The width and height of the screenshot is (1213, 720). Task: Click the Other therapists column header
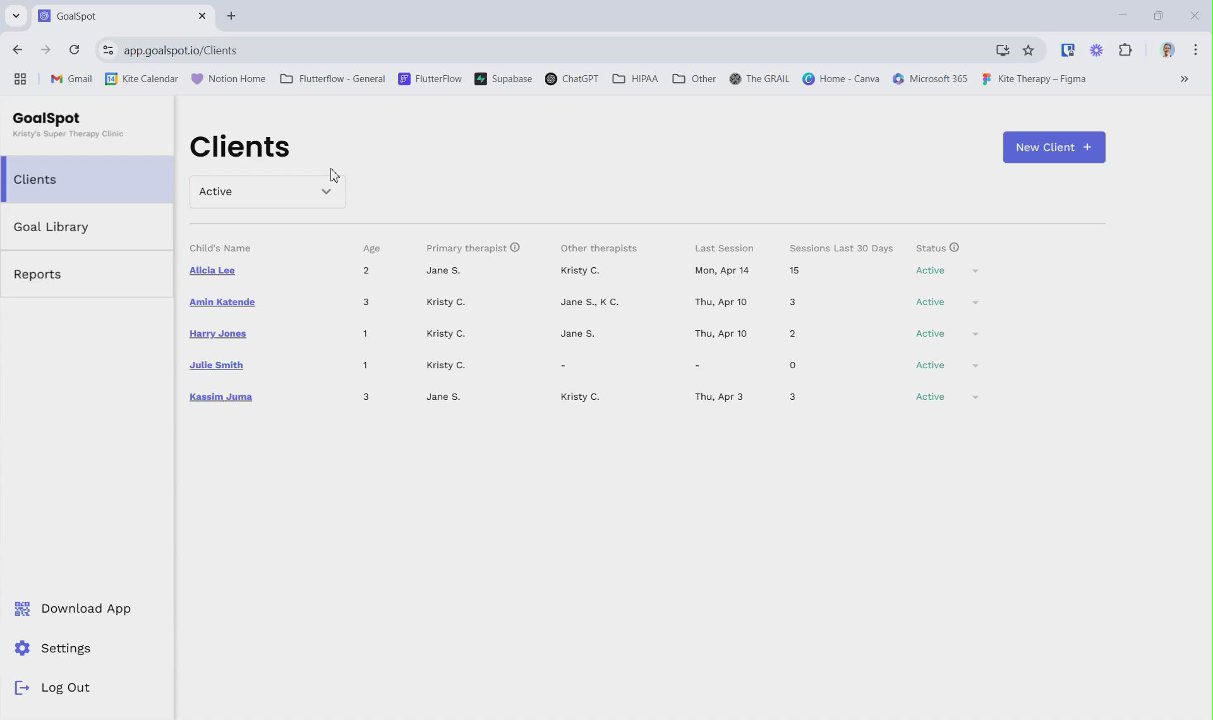[x=599, y=248]
